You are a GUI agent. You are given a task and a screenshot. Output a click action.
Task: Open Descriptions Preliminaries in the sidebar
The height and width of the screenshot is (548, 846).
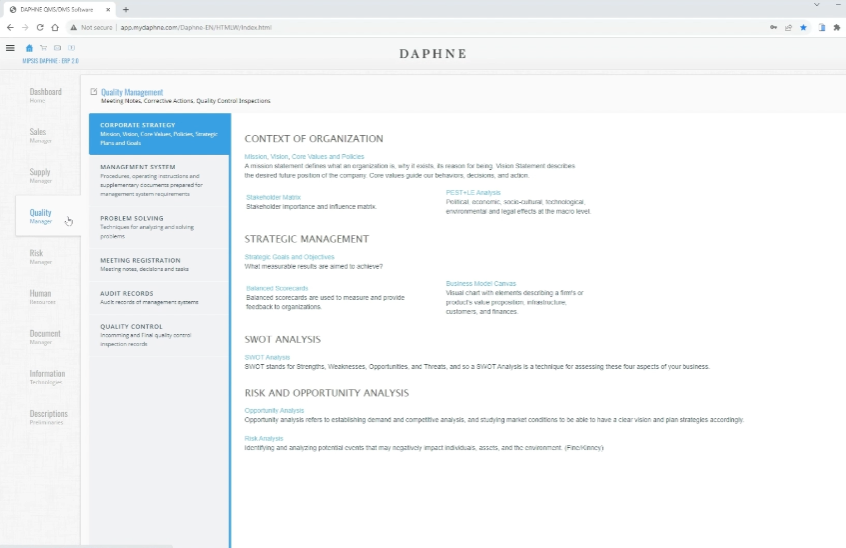pos(49,417)
